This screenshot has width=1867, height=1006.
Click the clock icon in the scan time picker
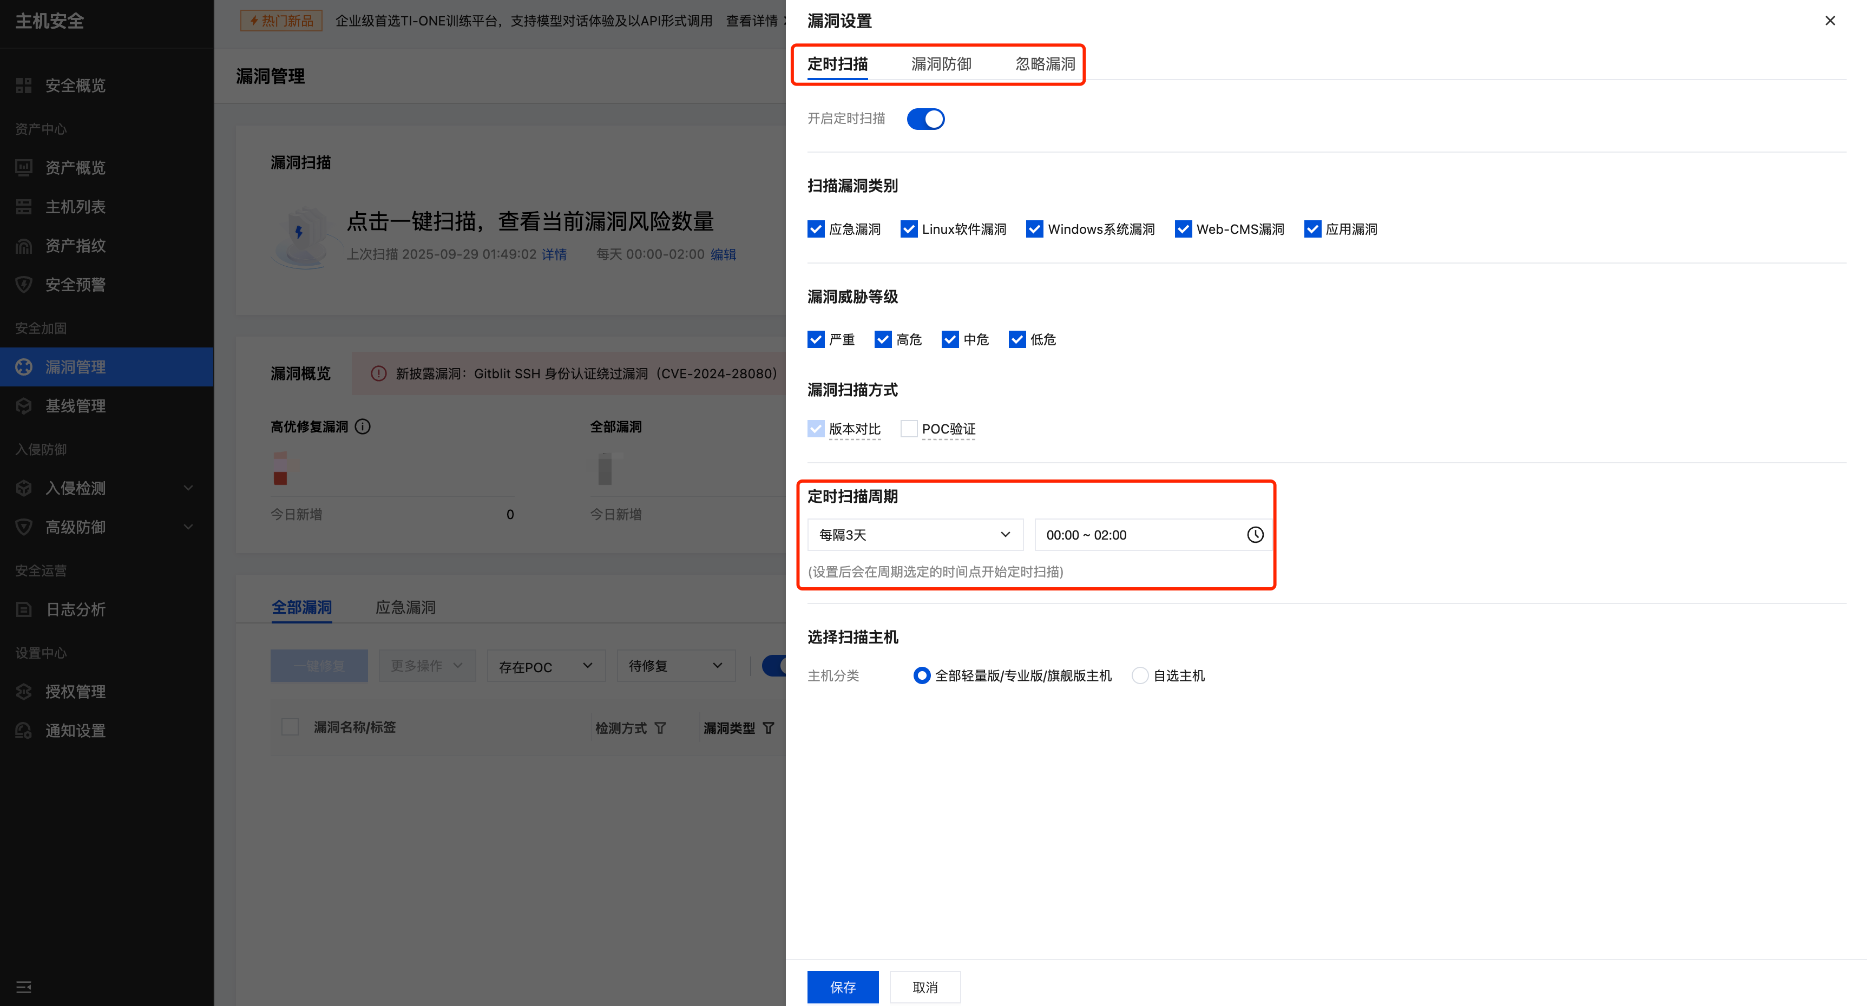tap(1255, 534)
